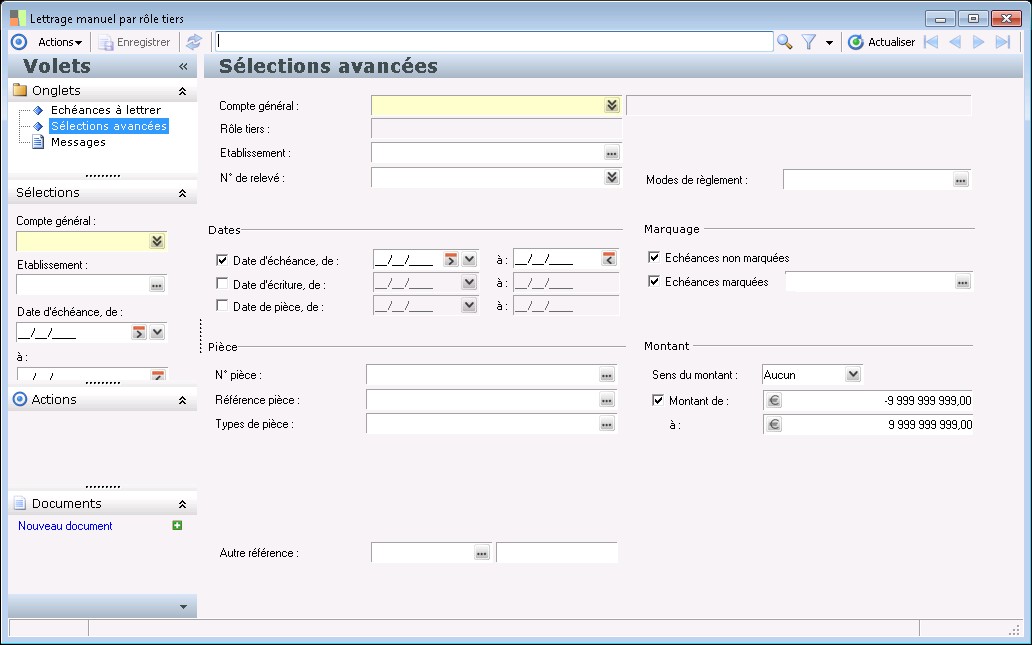Expand the N° de relevé dropdown
Image resolution: width=1032 pixels, height=645 pixels.
pos(611,178)
